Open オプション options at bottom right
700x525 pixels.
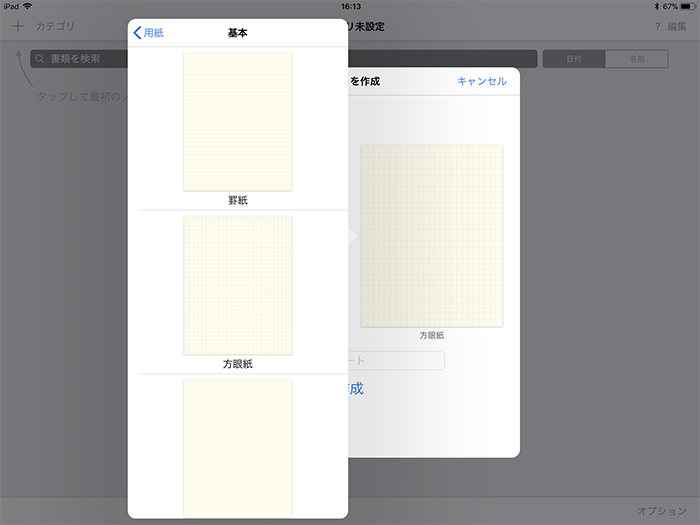coord(662,511)
